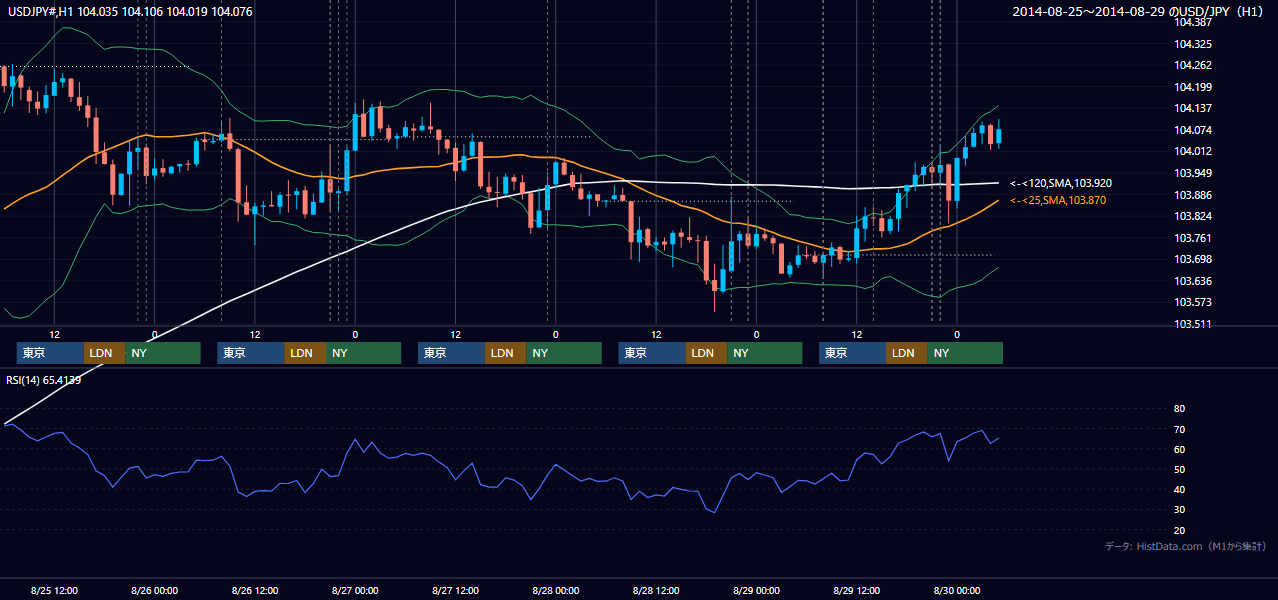
Task: Click the 104.137 price axis label
Action: click(1193, 108)
